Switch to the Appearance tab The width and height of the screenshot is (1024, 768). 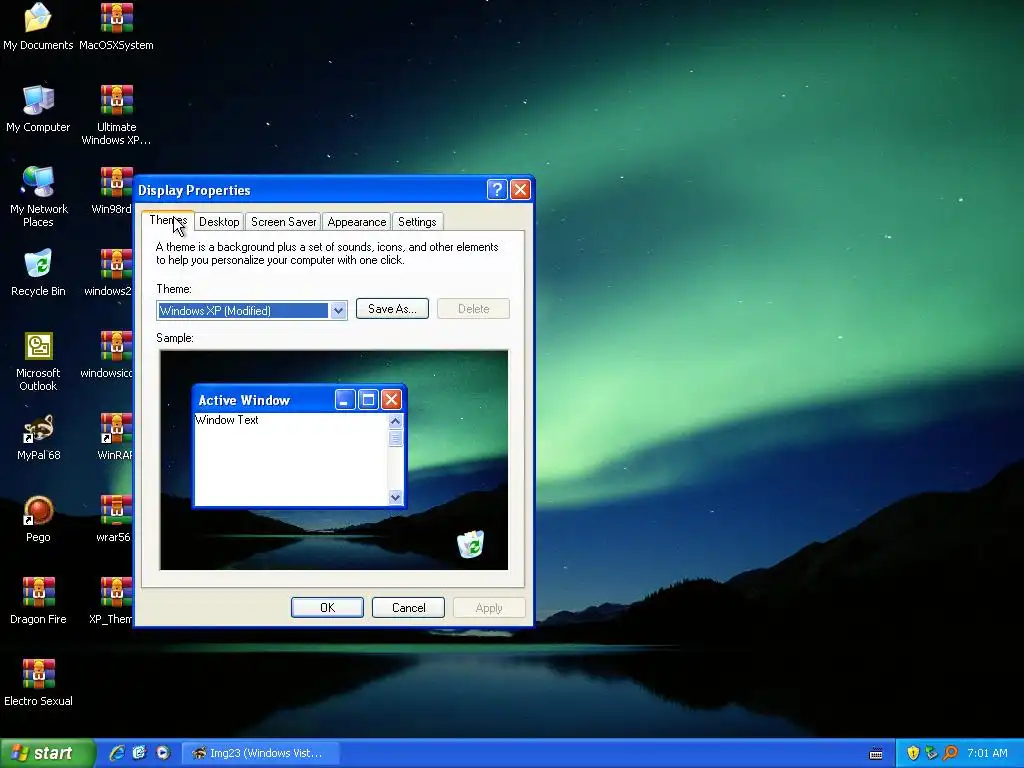pyautogui.click(x=357, y=222)
